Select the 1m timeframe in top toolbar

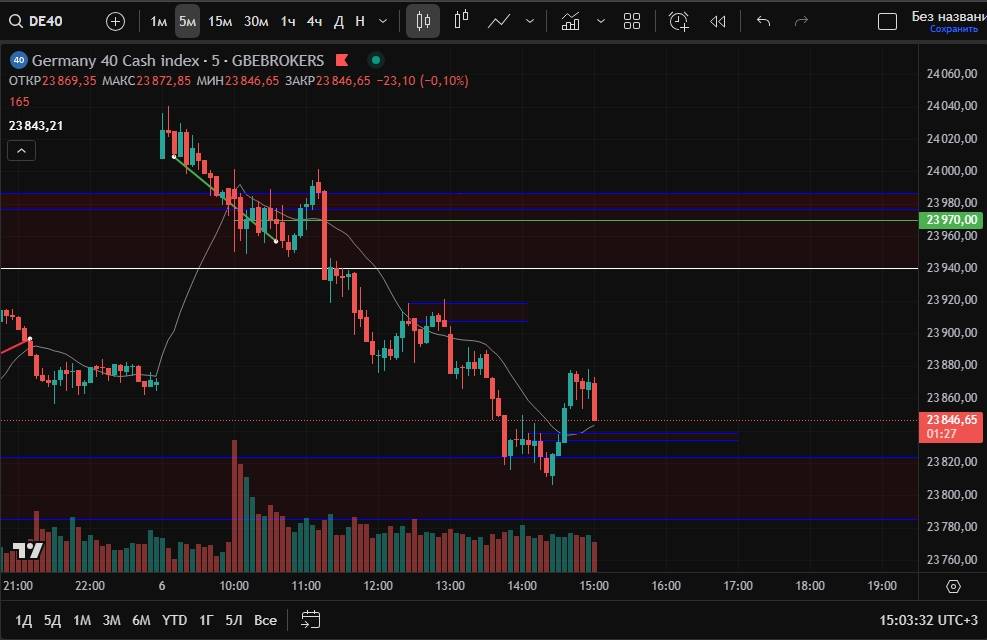pyautogui.click(x=159, y=21)
